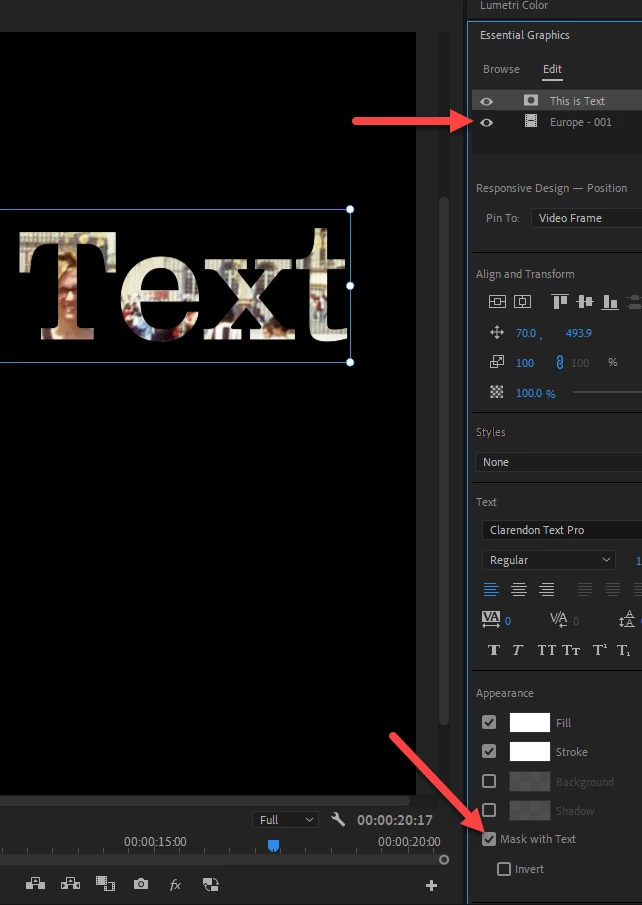Click the tracking value 0
Screen dimensions: 642x905
click(507, 621)
